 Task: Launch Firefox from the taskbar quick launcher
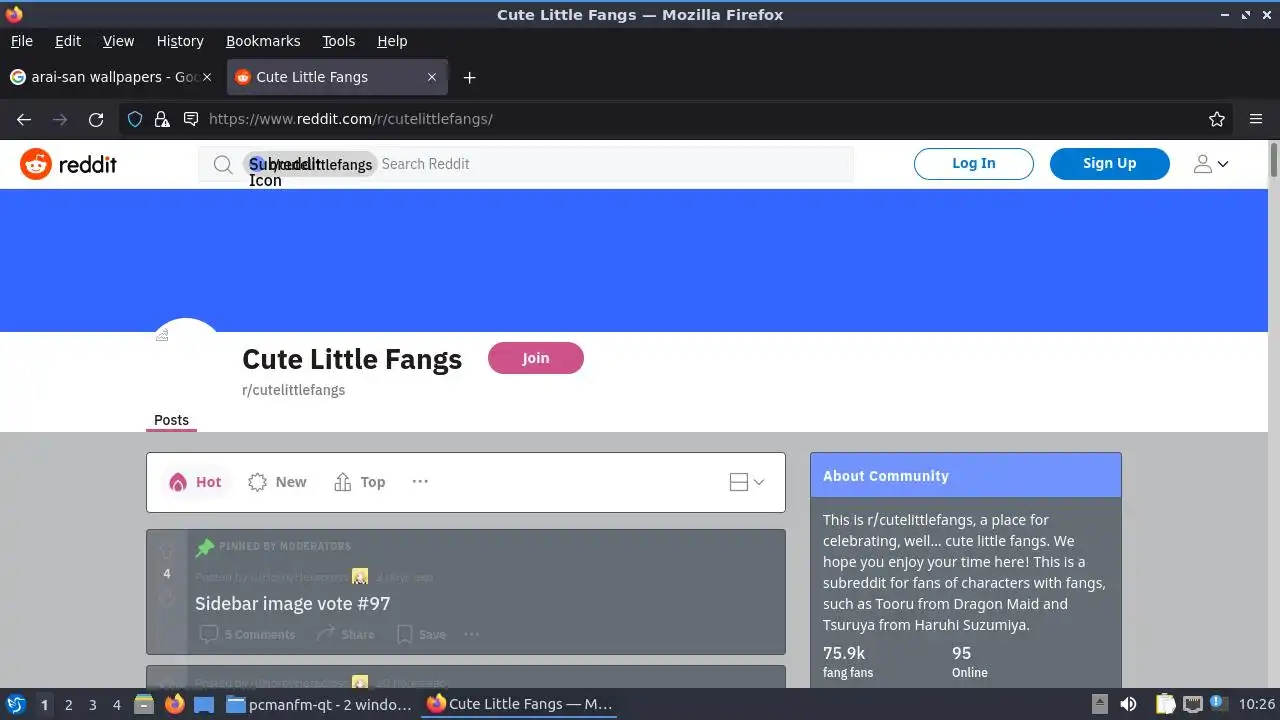tap(175, 704)
